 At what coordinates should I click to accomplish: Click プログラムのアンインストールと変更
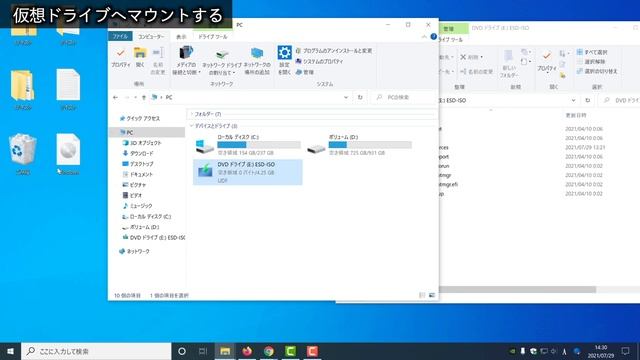333,51
